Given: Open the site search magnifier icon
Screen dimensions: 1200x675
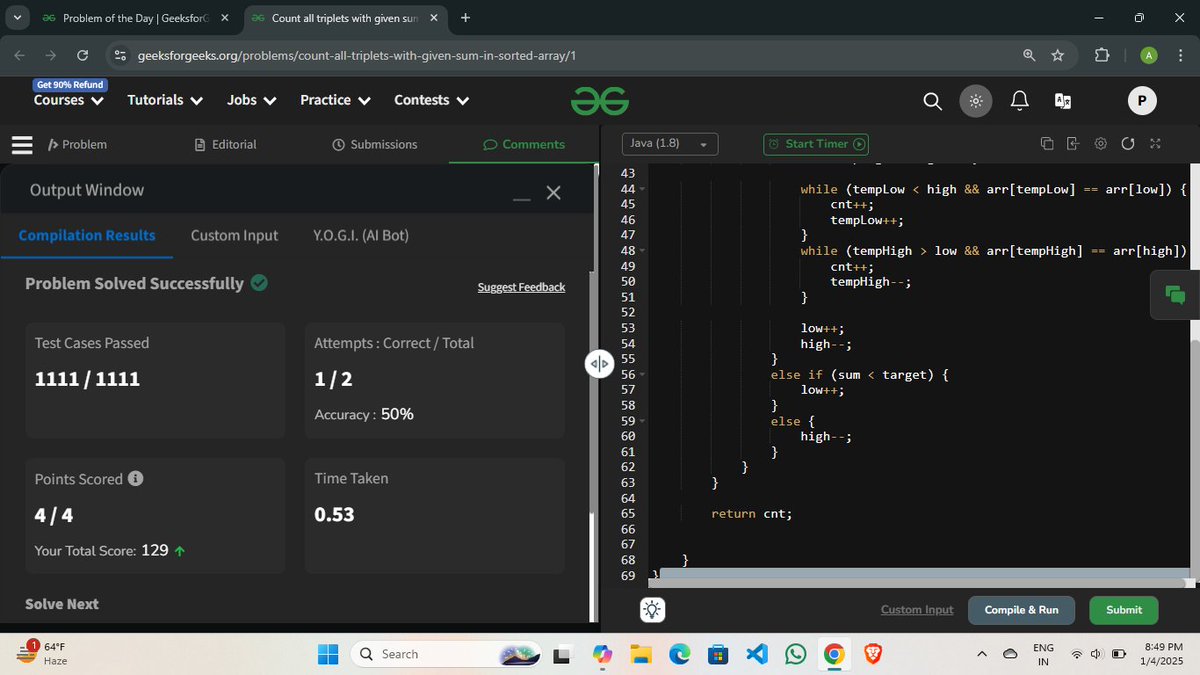Looking at the screenshot, I should [932, 100].
